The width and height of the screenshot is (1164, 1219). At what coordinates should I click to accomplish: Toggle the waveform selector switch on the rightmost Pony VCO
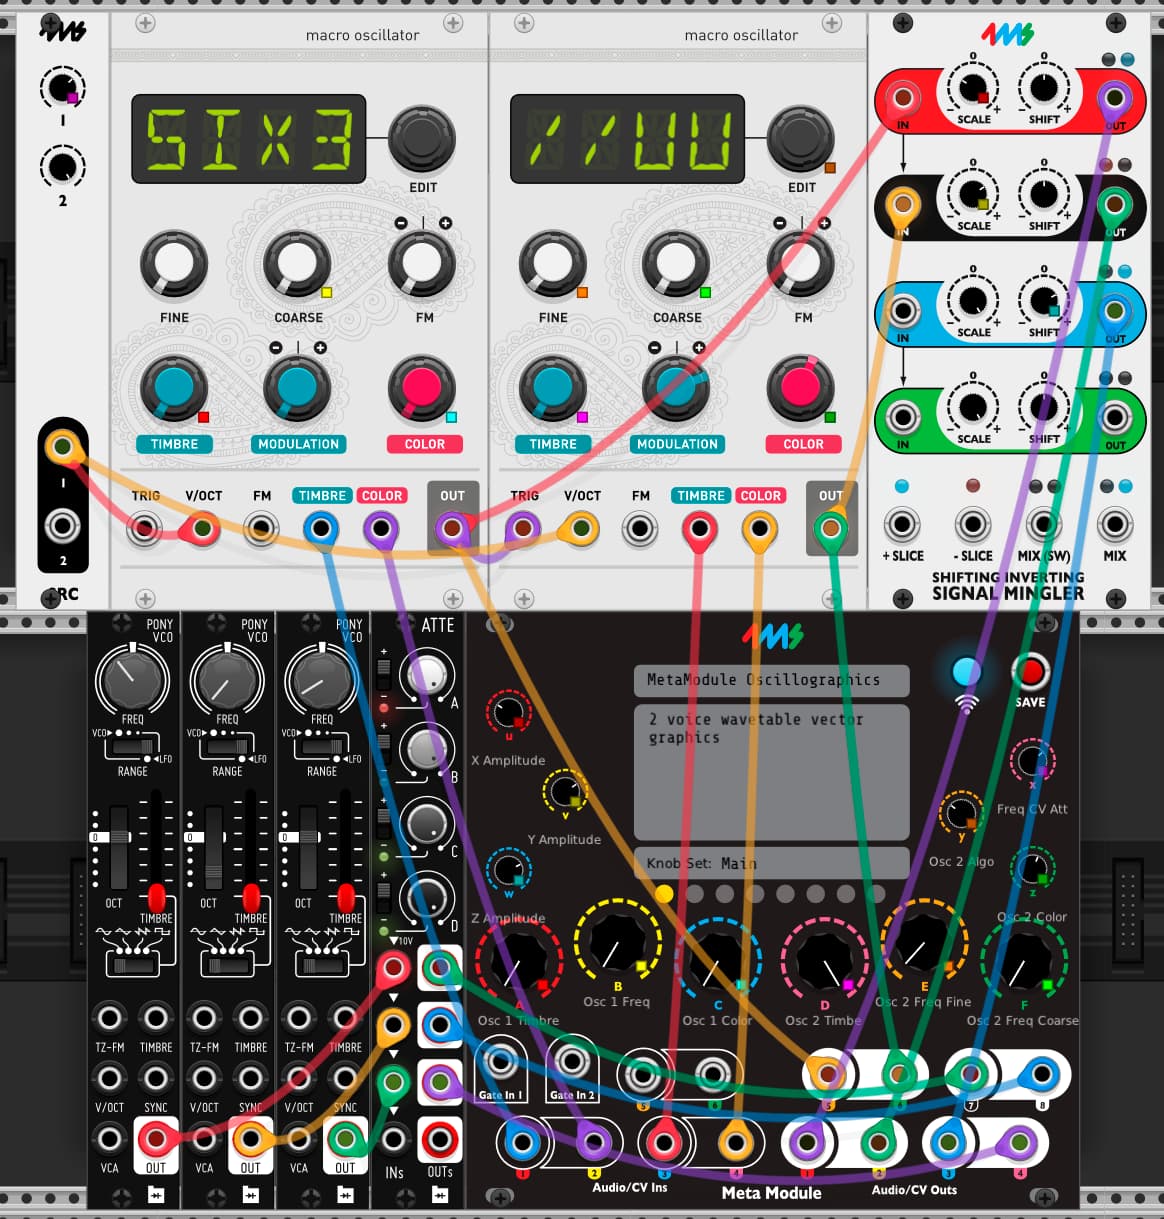pos(324,965)
